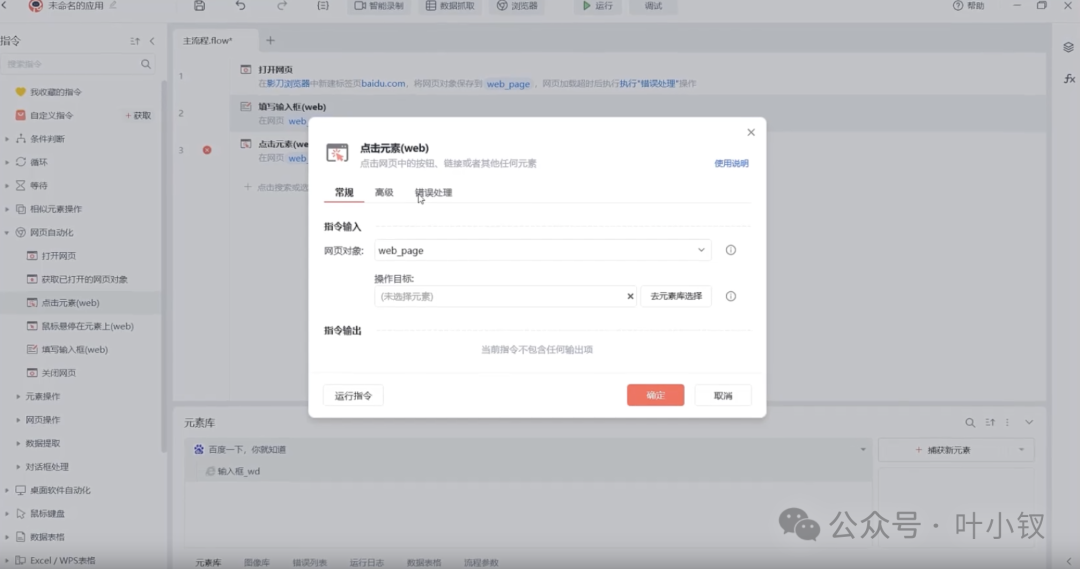The width and height of the screenshot is (1080, 569).
Task: Open the 网页对象 web_page dropdown
Action: click(543, 250)
